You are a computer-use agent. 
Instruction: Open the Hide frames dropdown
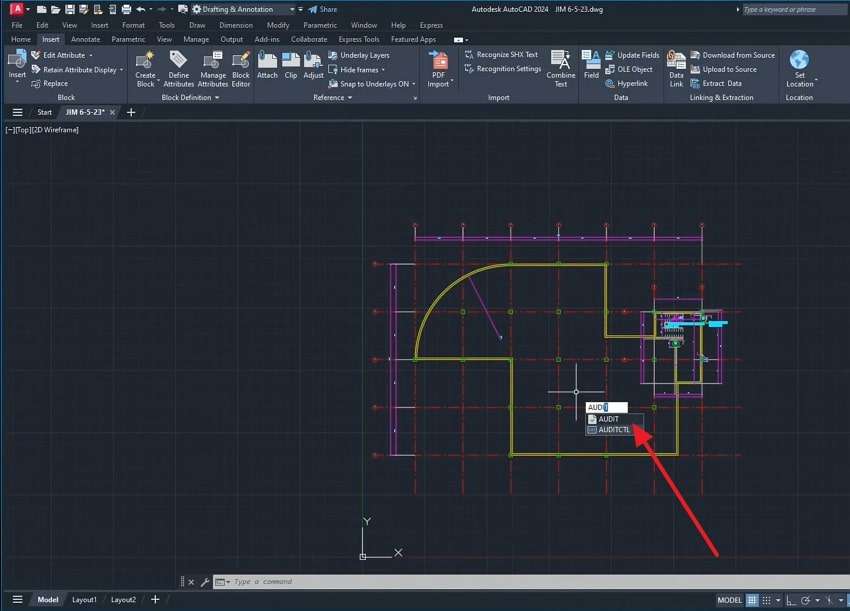click(x=383, y=70)
